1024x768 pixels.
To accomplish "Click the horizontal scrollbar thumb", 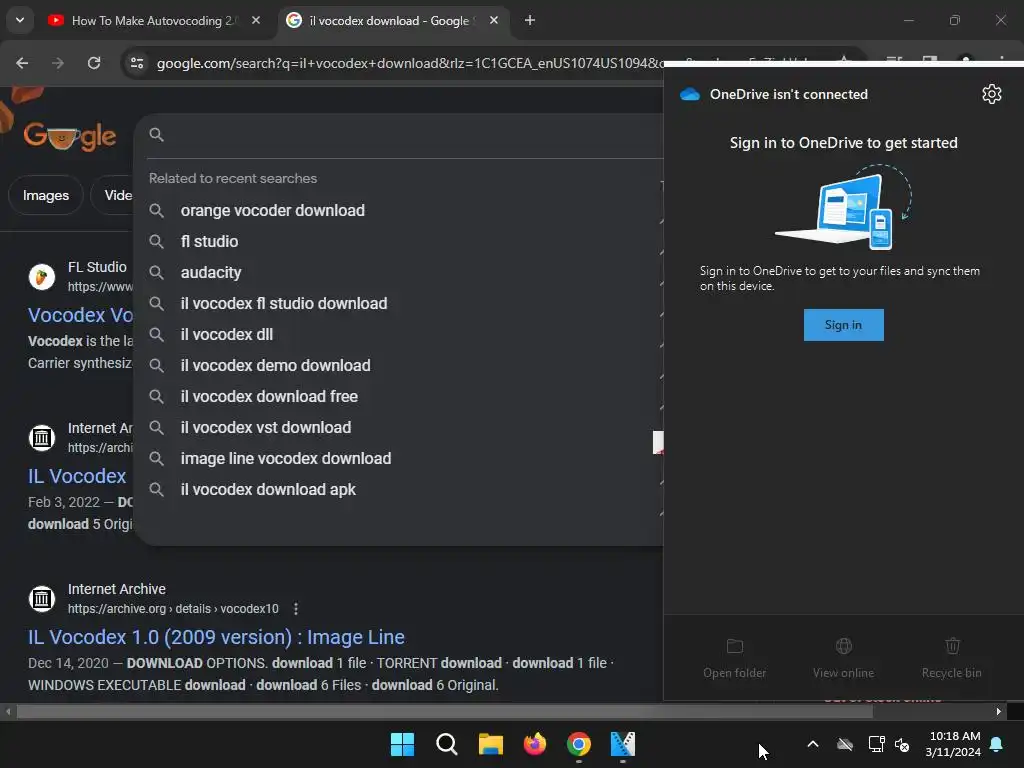I will tap(445, 712).
